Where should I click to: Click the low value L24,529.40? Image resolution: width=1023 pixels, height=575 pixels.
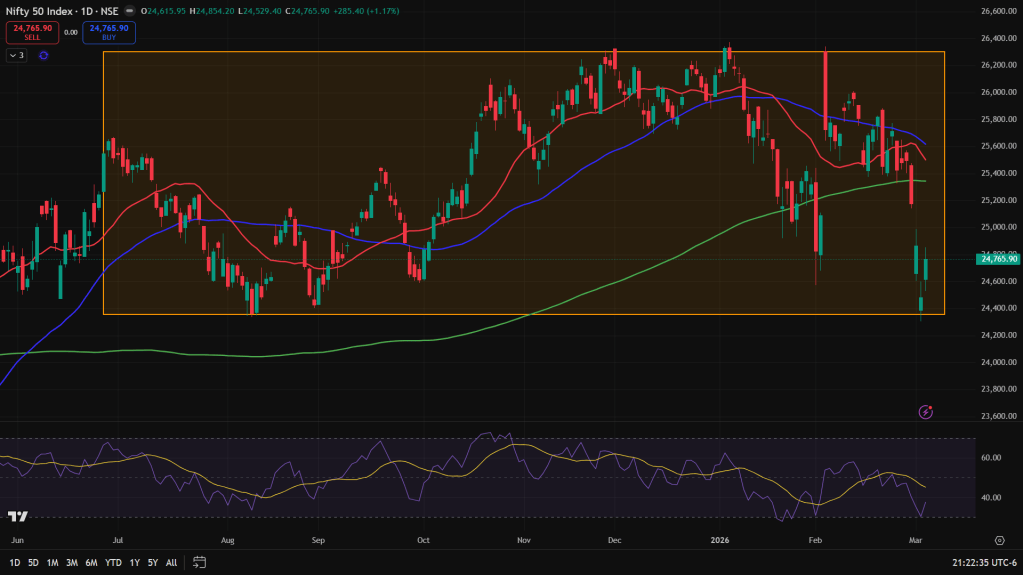click(x=260, y=11)
